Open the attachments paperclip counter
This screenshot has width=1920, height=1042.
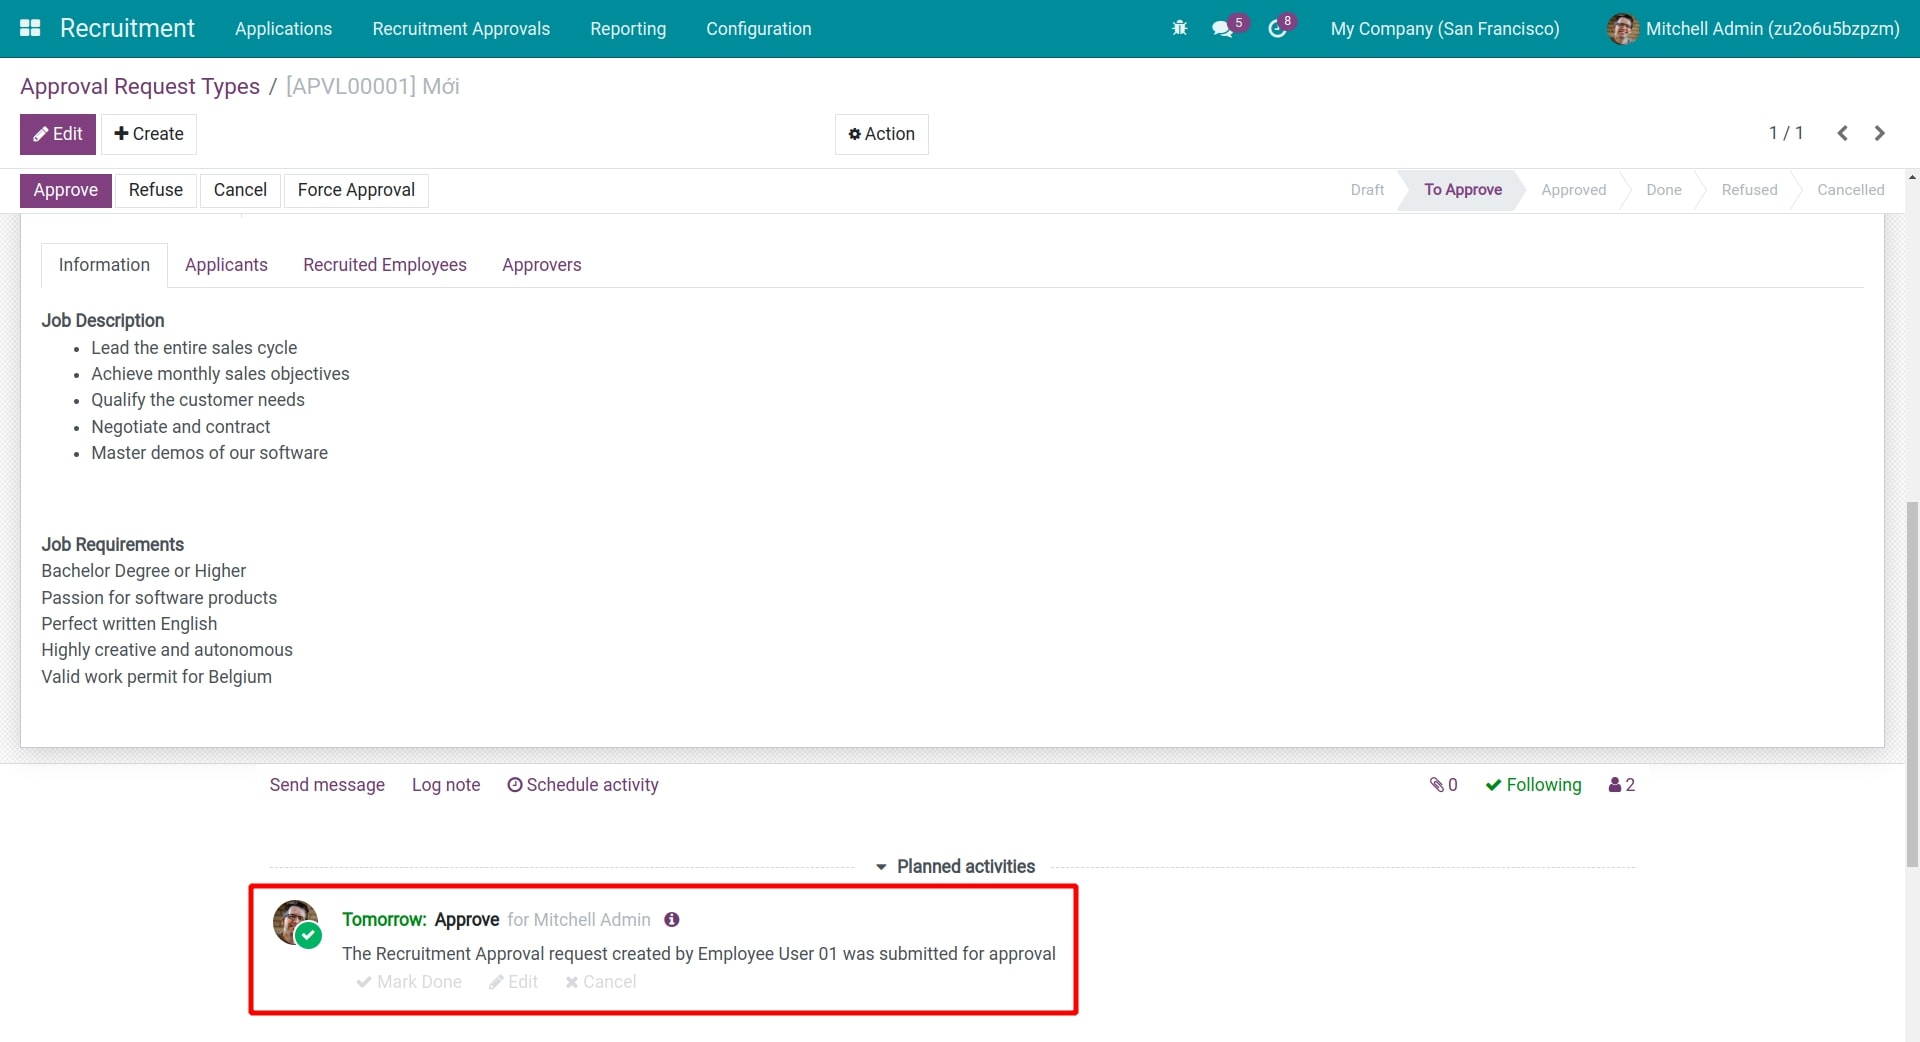tap(1443, 785)
